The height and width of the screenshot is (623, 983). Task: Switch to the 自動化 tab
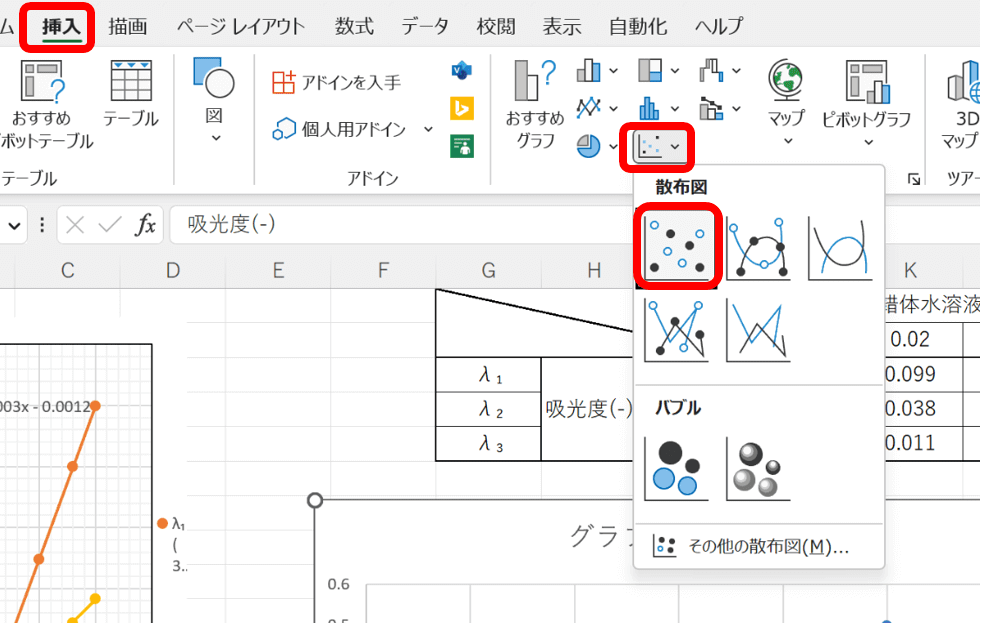coord(638,27)
